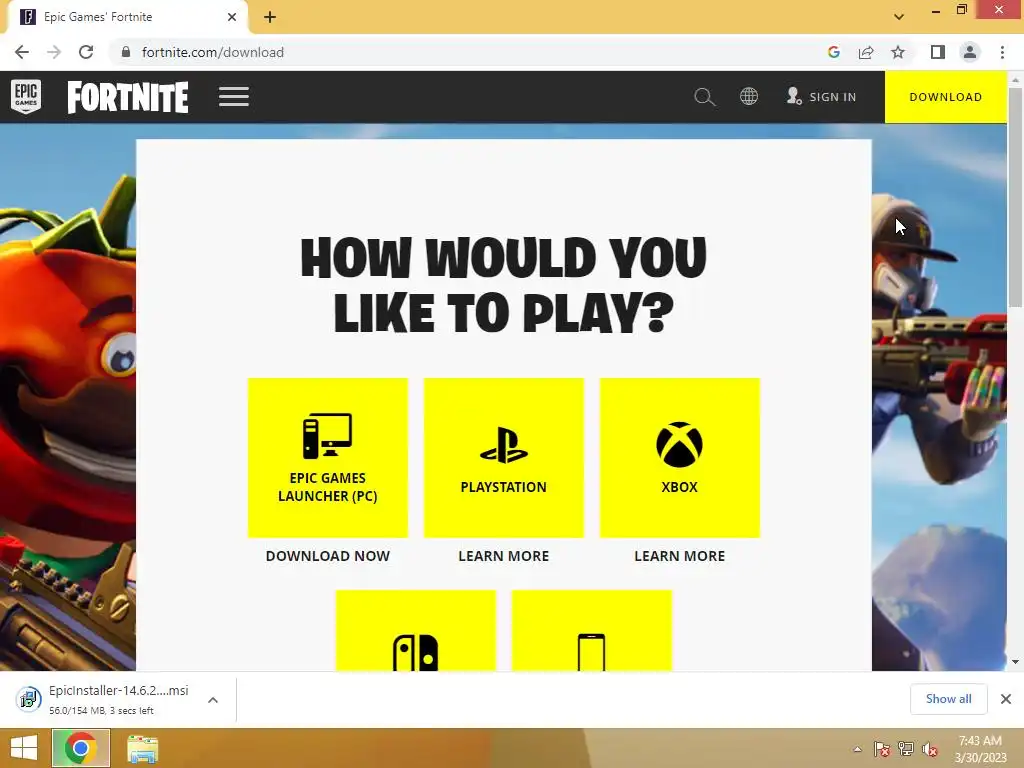
Task: Open the Fortnite logo home link
Action: (x=128, y=97)
